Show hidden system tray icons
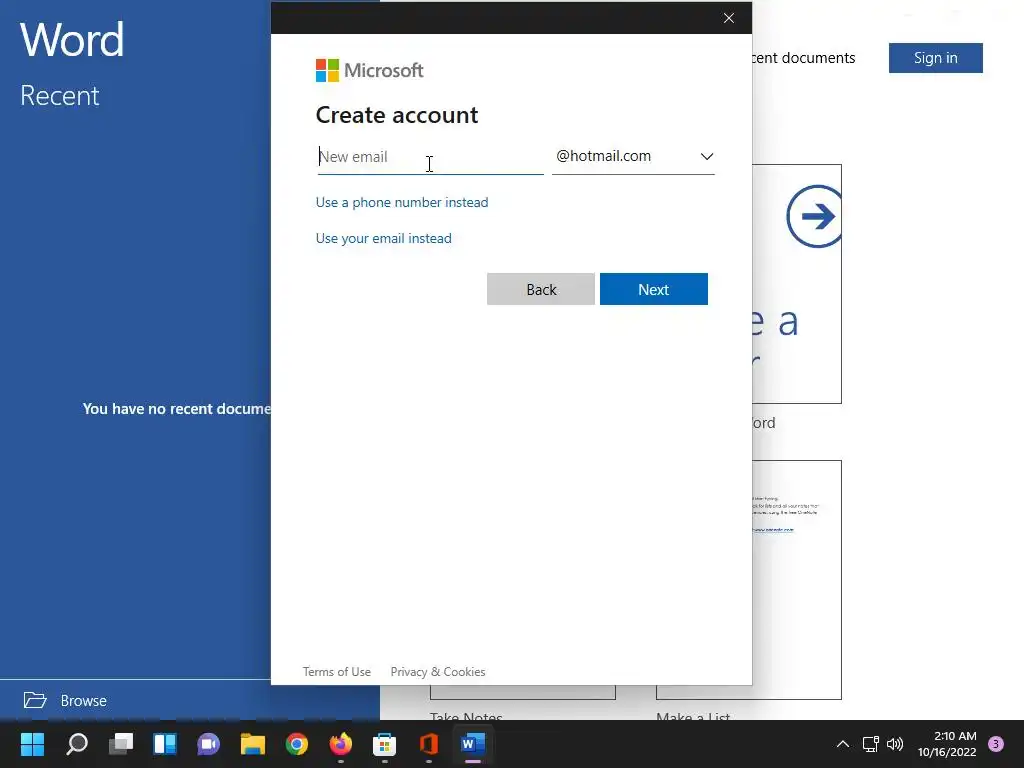Image resolution: width=1024 pixels, height=768 pixels. 843,744
